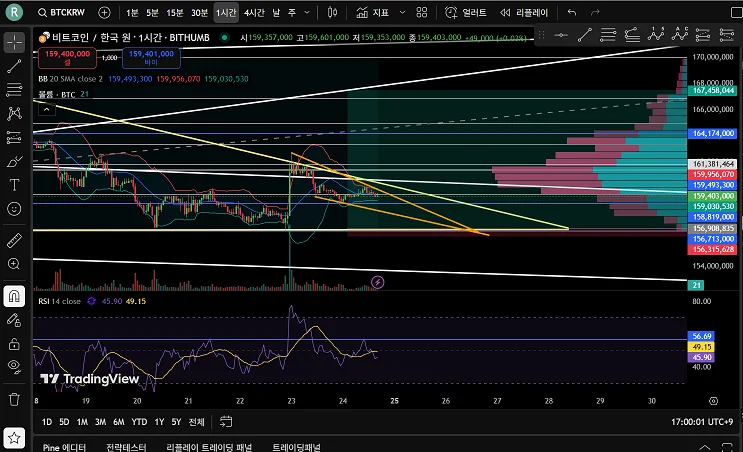Set range to 1Y
This screenshot has height=452, width=743.
pos(159,422)
